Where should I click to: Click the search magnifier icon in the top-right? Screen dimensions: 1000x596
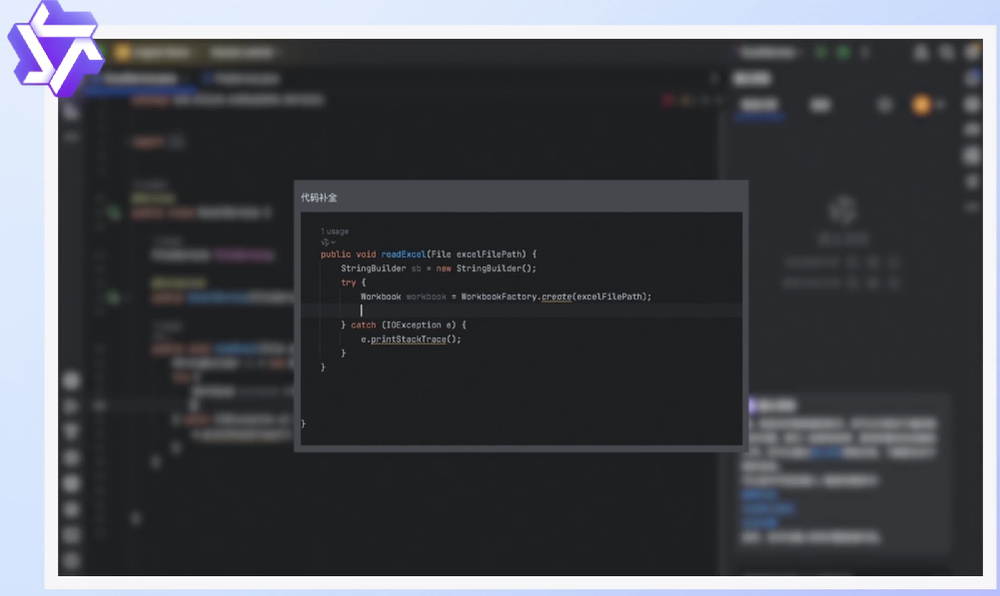click(x=946, y=52)
